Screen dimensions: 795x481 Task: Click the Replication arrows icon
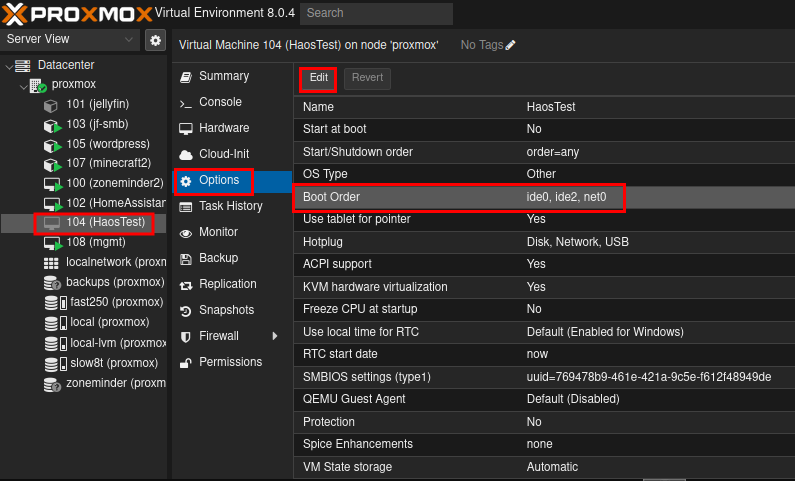[186, 285]
